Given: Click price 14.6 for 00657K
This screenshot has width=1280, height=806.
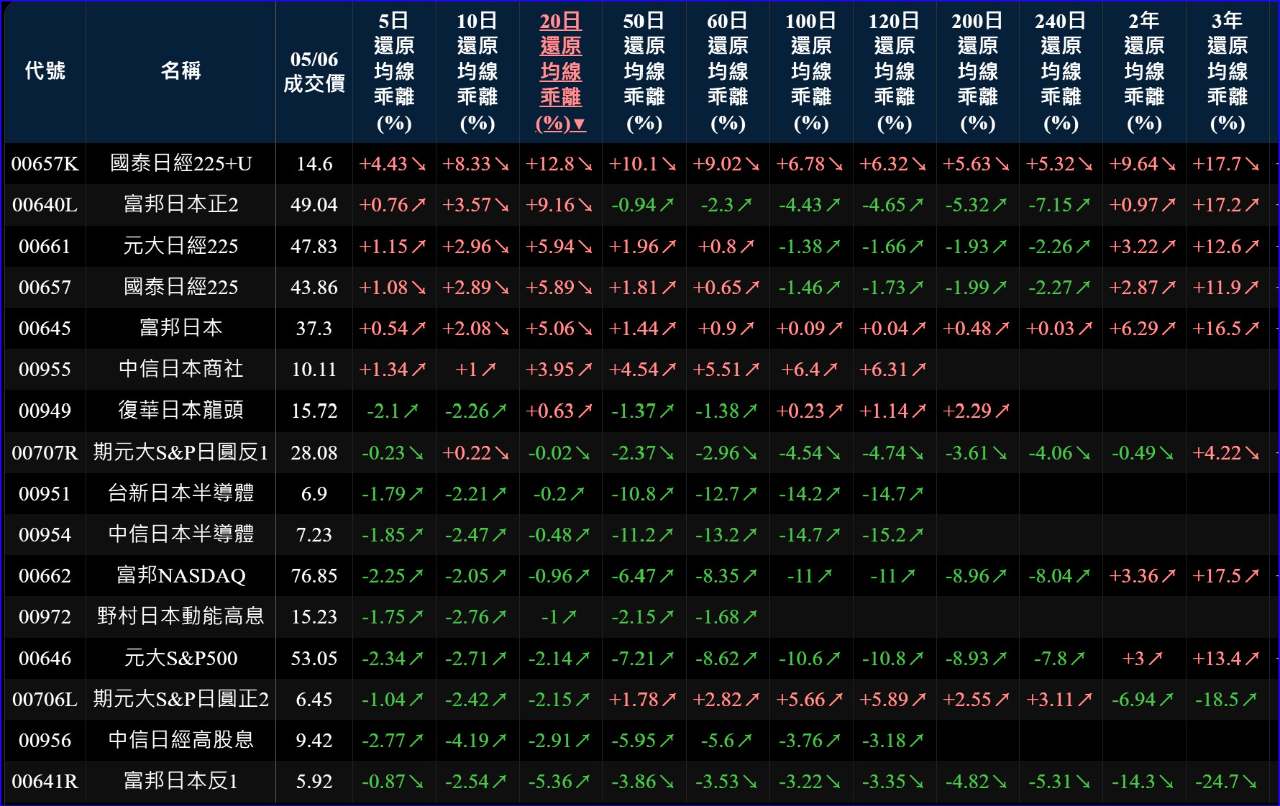Looking at the screenshot, I should click(x=314, y=164).
